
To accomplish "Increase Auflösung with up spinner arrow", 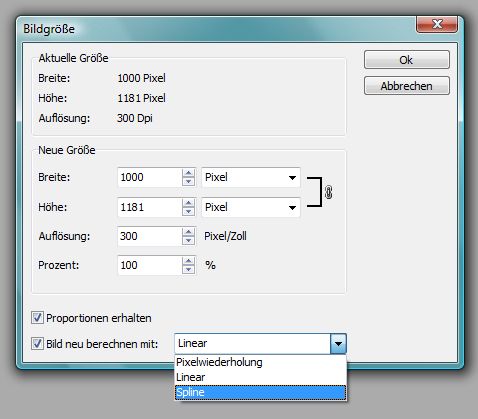I will pos(189,232).
